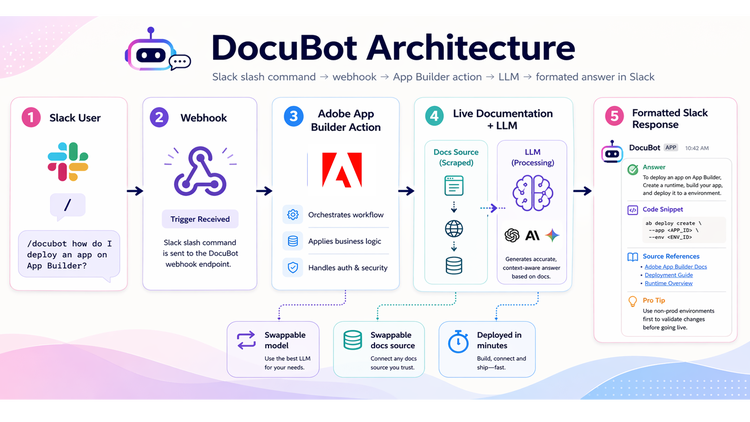The height and width of the screenshot is (422, 750).
Task: Click the shield icon beside Handles auth & security
Action: (292, 267)
